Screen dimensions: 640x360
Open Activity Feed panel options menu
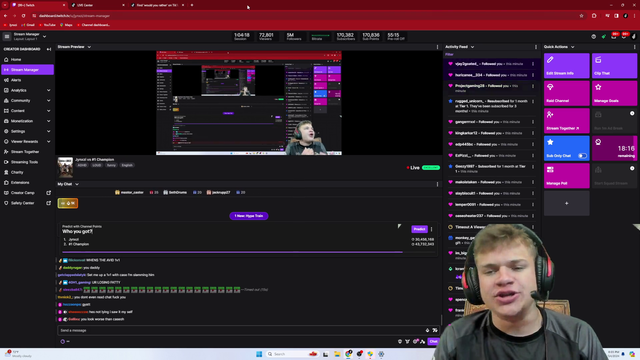coord(536,47)
